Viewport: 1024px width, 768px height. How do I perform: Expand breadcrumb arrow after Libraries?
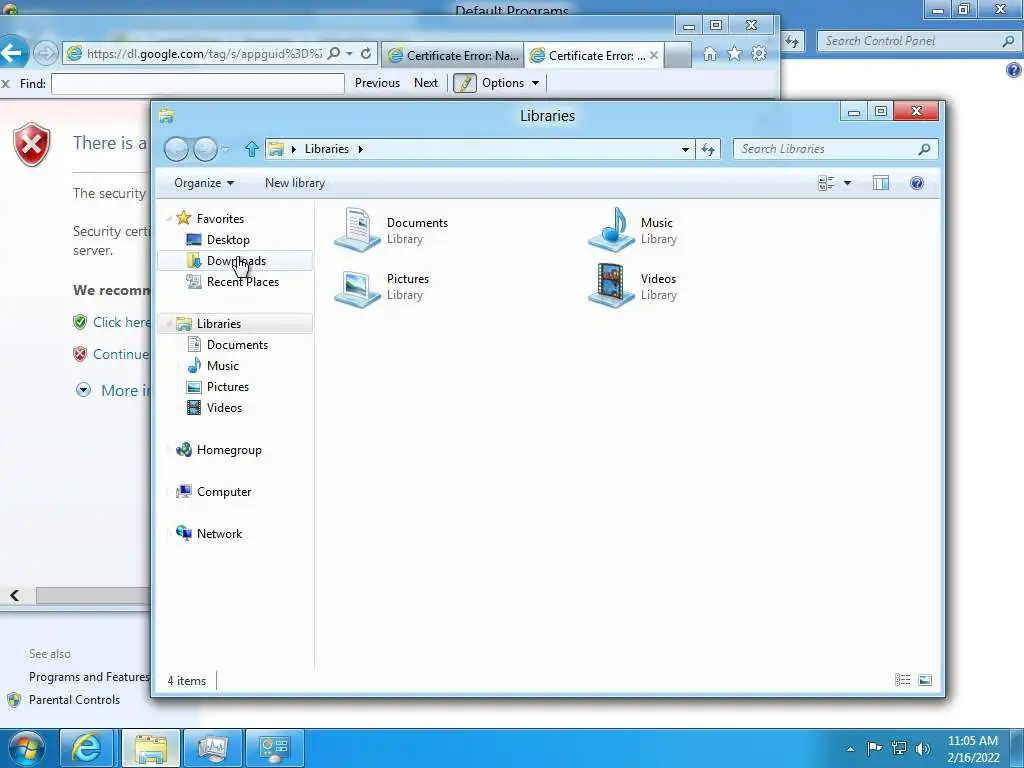[x=360, y=150]
